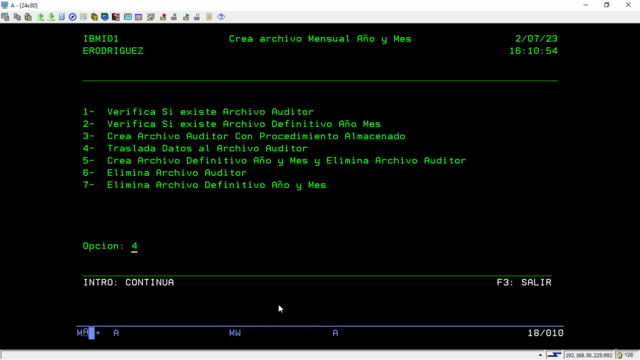Click the MW indicator in operator line

pyautogui.click(x=235, y=333)
